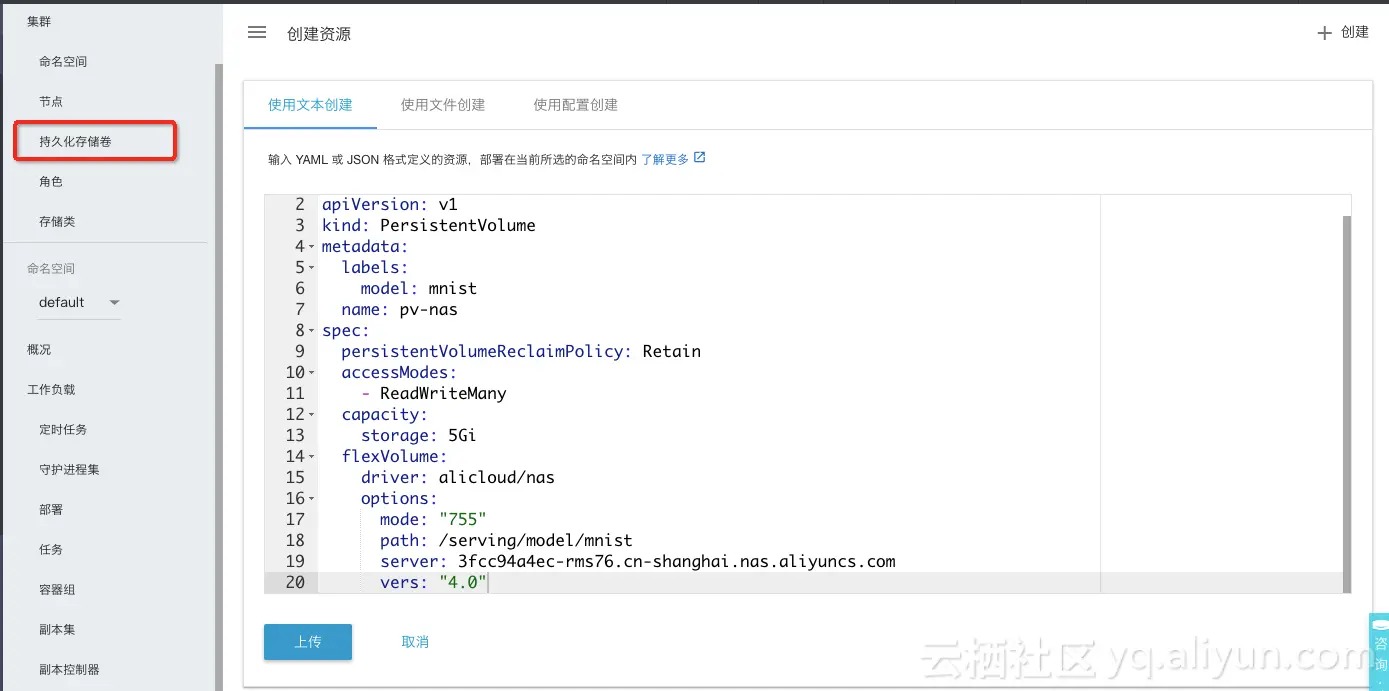The height and width of the screenshot is (691, 1389).
Task: Collapse accessModes fold at line 10
Action: pyautogui.click(x=311, y=373)
